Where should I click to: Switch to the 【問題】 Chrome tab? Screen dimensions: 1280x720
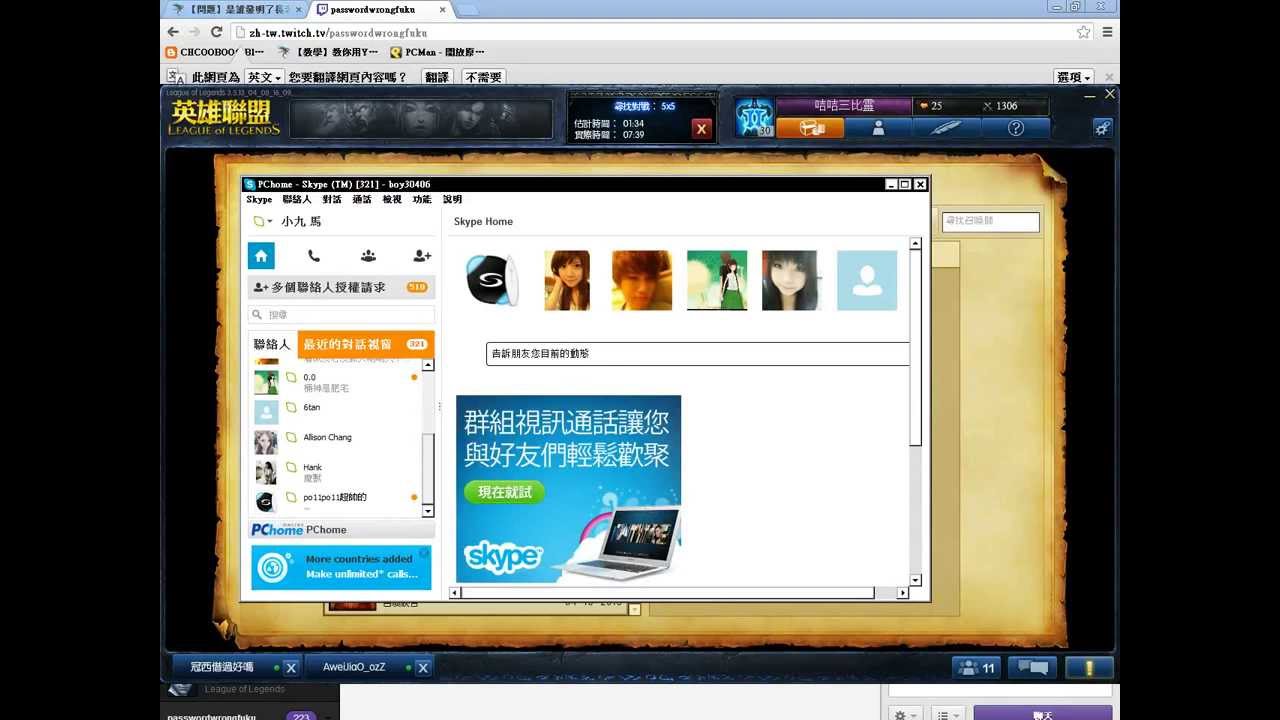235,9
